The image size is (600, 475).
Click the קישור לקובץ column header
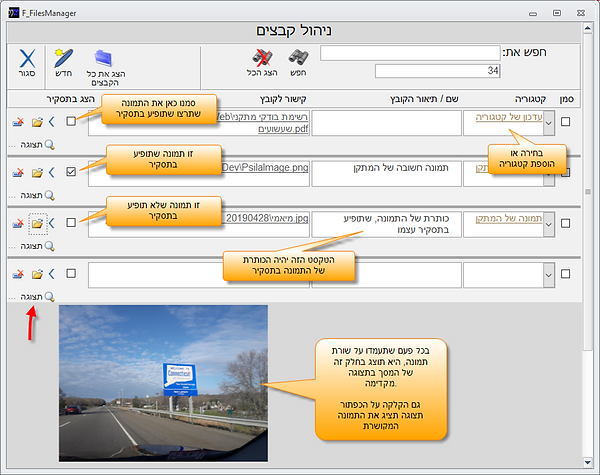[x=283, y=99]
